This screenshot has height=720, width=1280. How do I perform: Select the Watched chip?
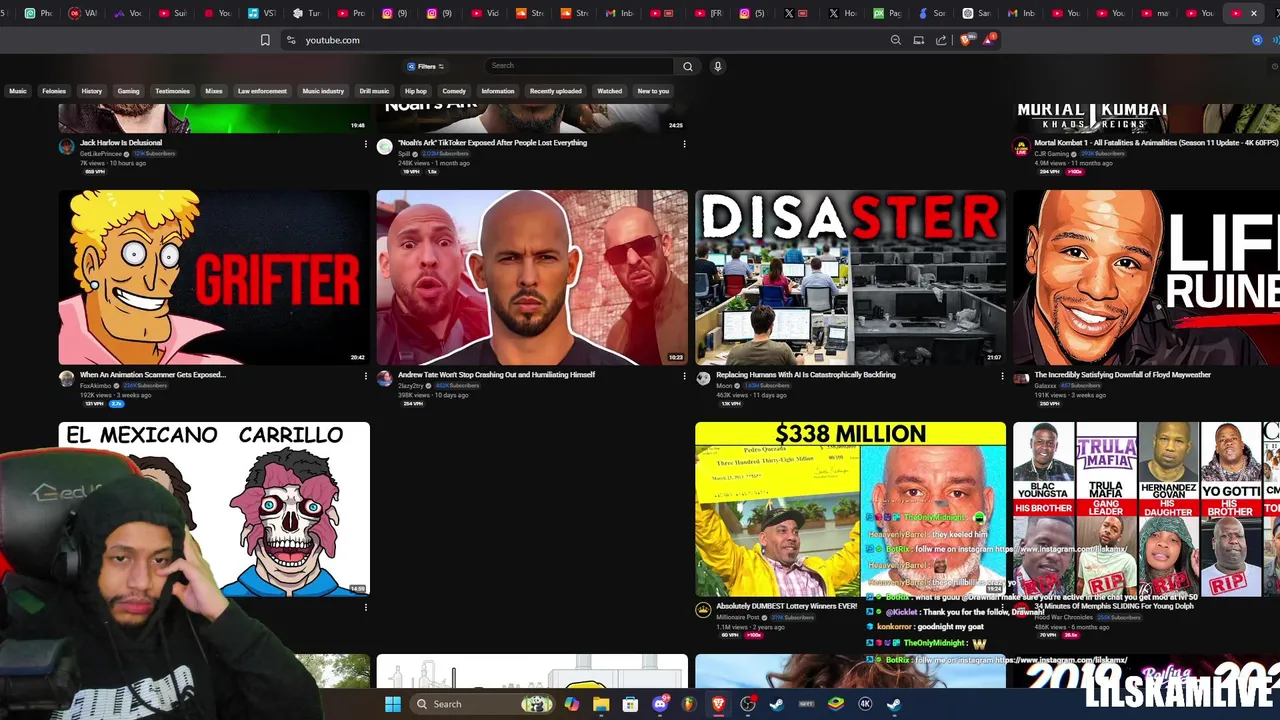tap(610, 91)
